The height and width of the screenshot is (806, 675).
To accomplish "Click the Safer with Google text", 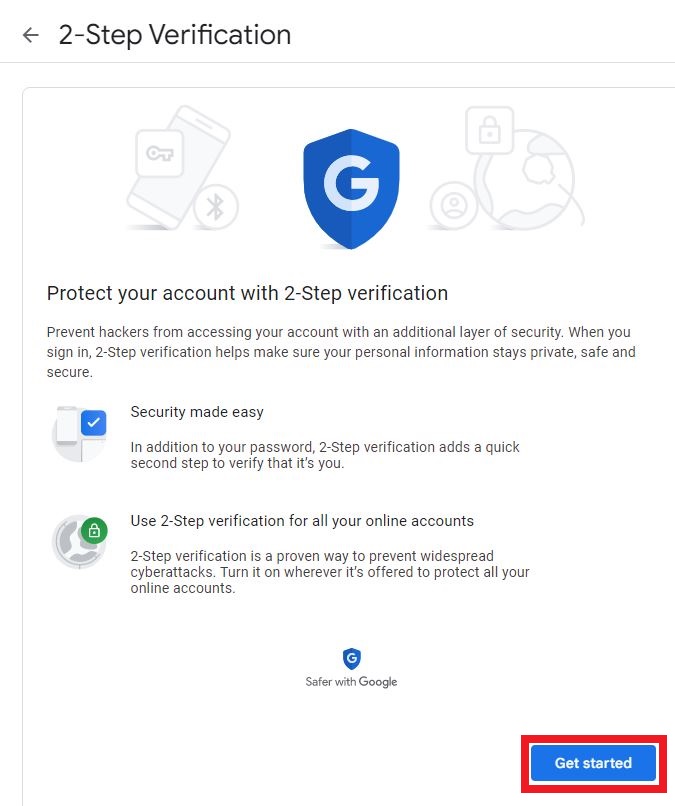I will pos(351,682).
